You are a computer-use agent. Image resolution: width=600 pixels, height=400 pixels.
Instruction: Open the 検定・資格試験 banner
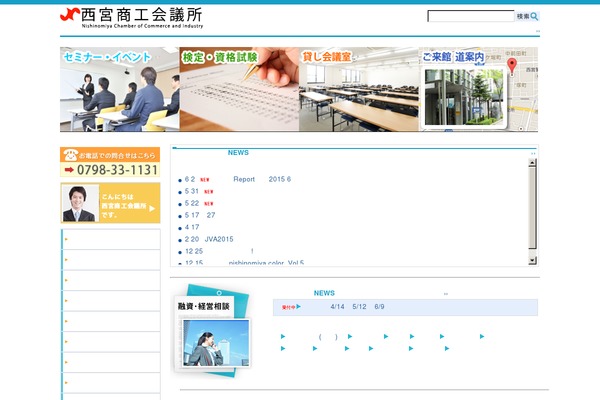(239, 90)
